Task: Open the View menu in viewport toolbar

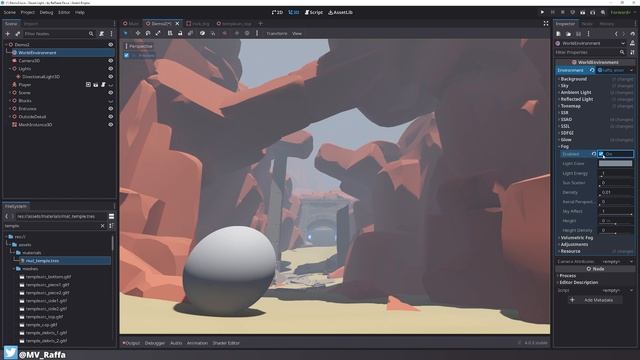Action: [x=297, y=33]
